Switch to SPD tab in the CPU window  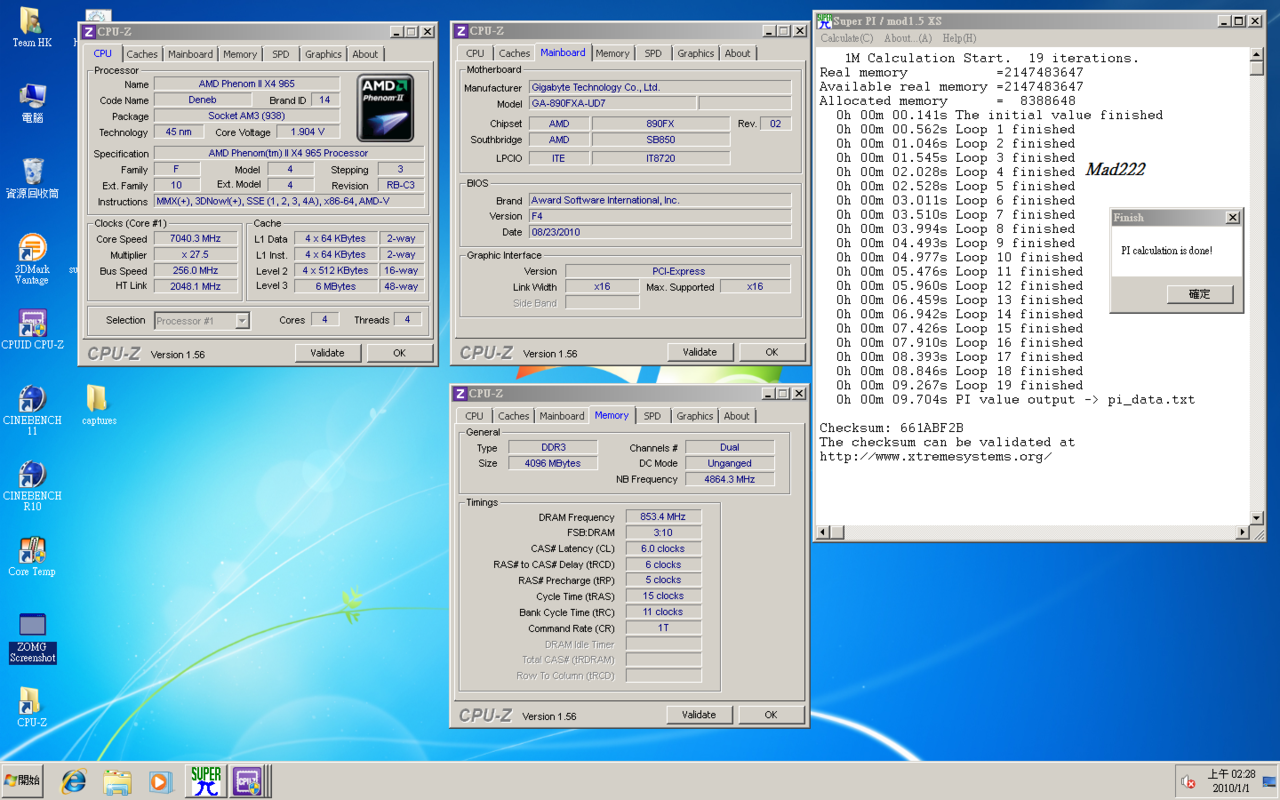point(281,54)
